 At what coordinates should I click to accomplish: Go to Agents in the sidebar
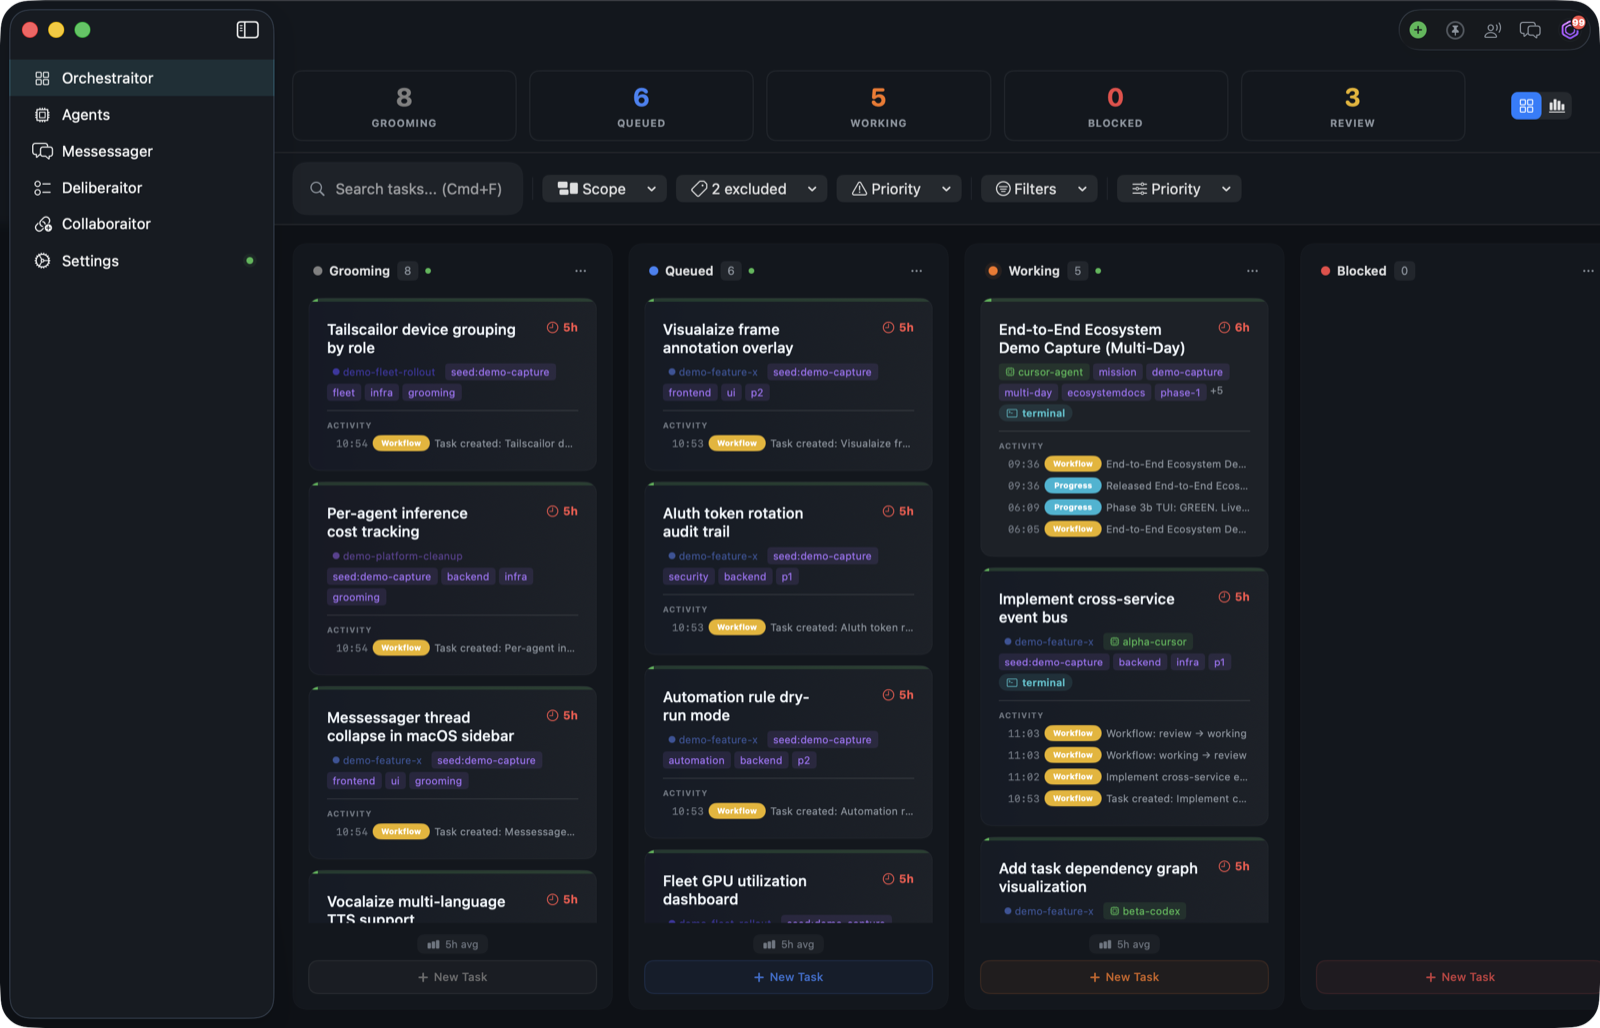pos(142,115)
